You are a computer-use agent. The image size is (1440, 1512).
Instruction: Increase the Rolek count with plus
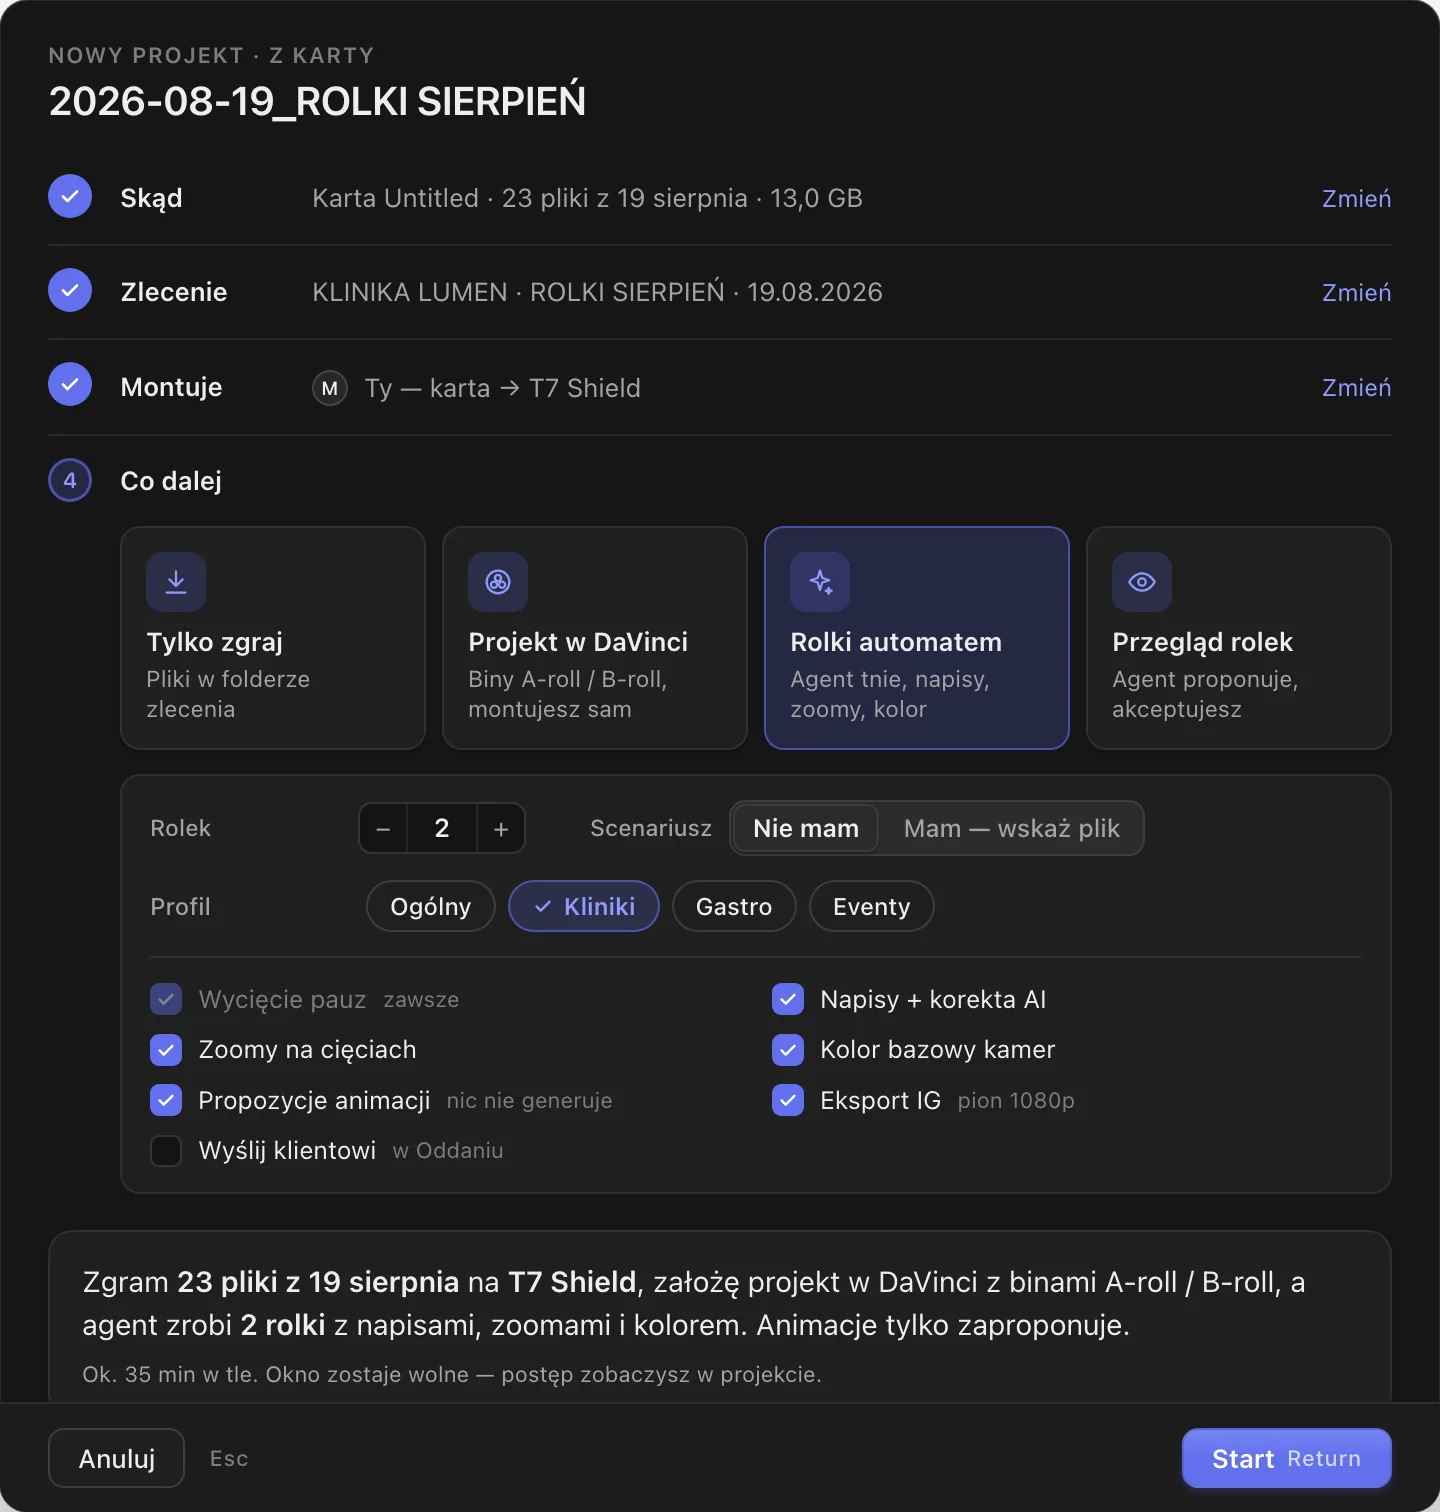point(501,828)
